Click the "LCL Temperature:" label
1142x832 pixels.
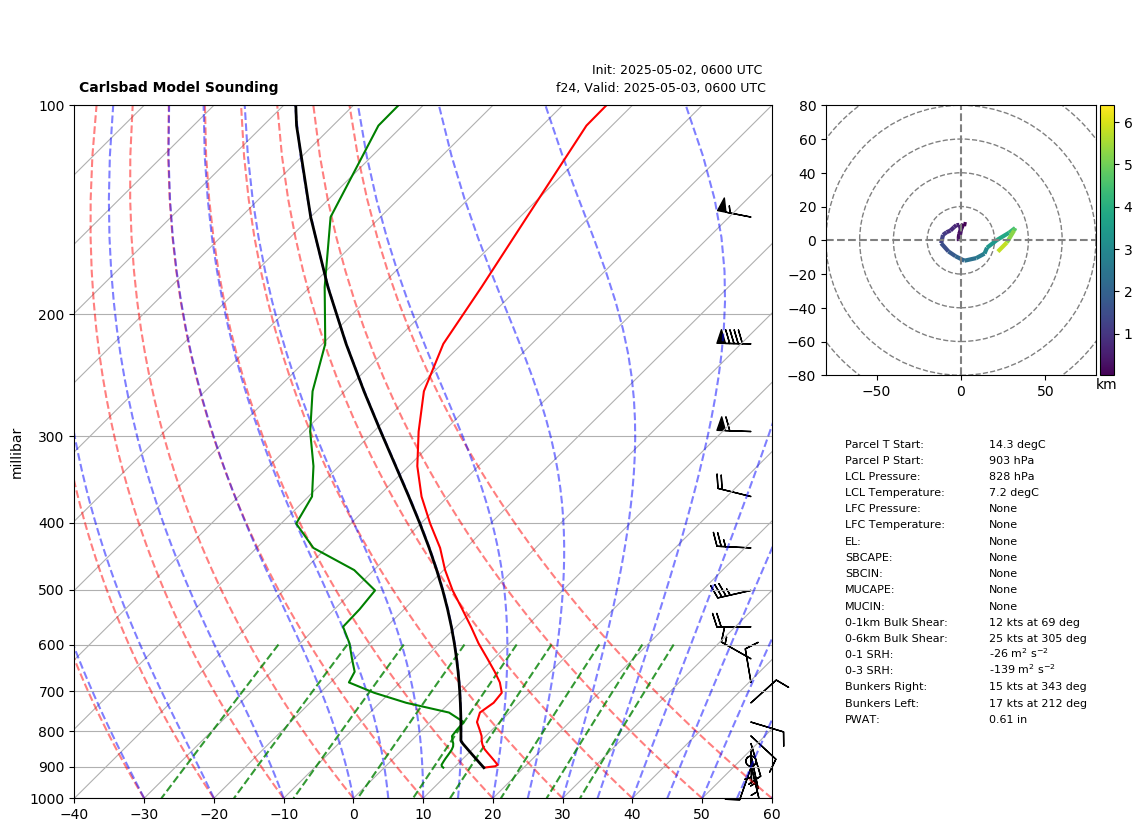coord(894,492)
